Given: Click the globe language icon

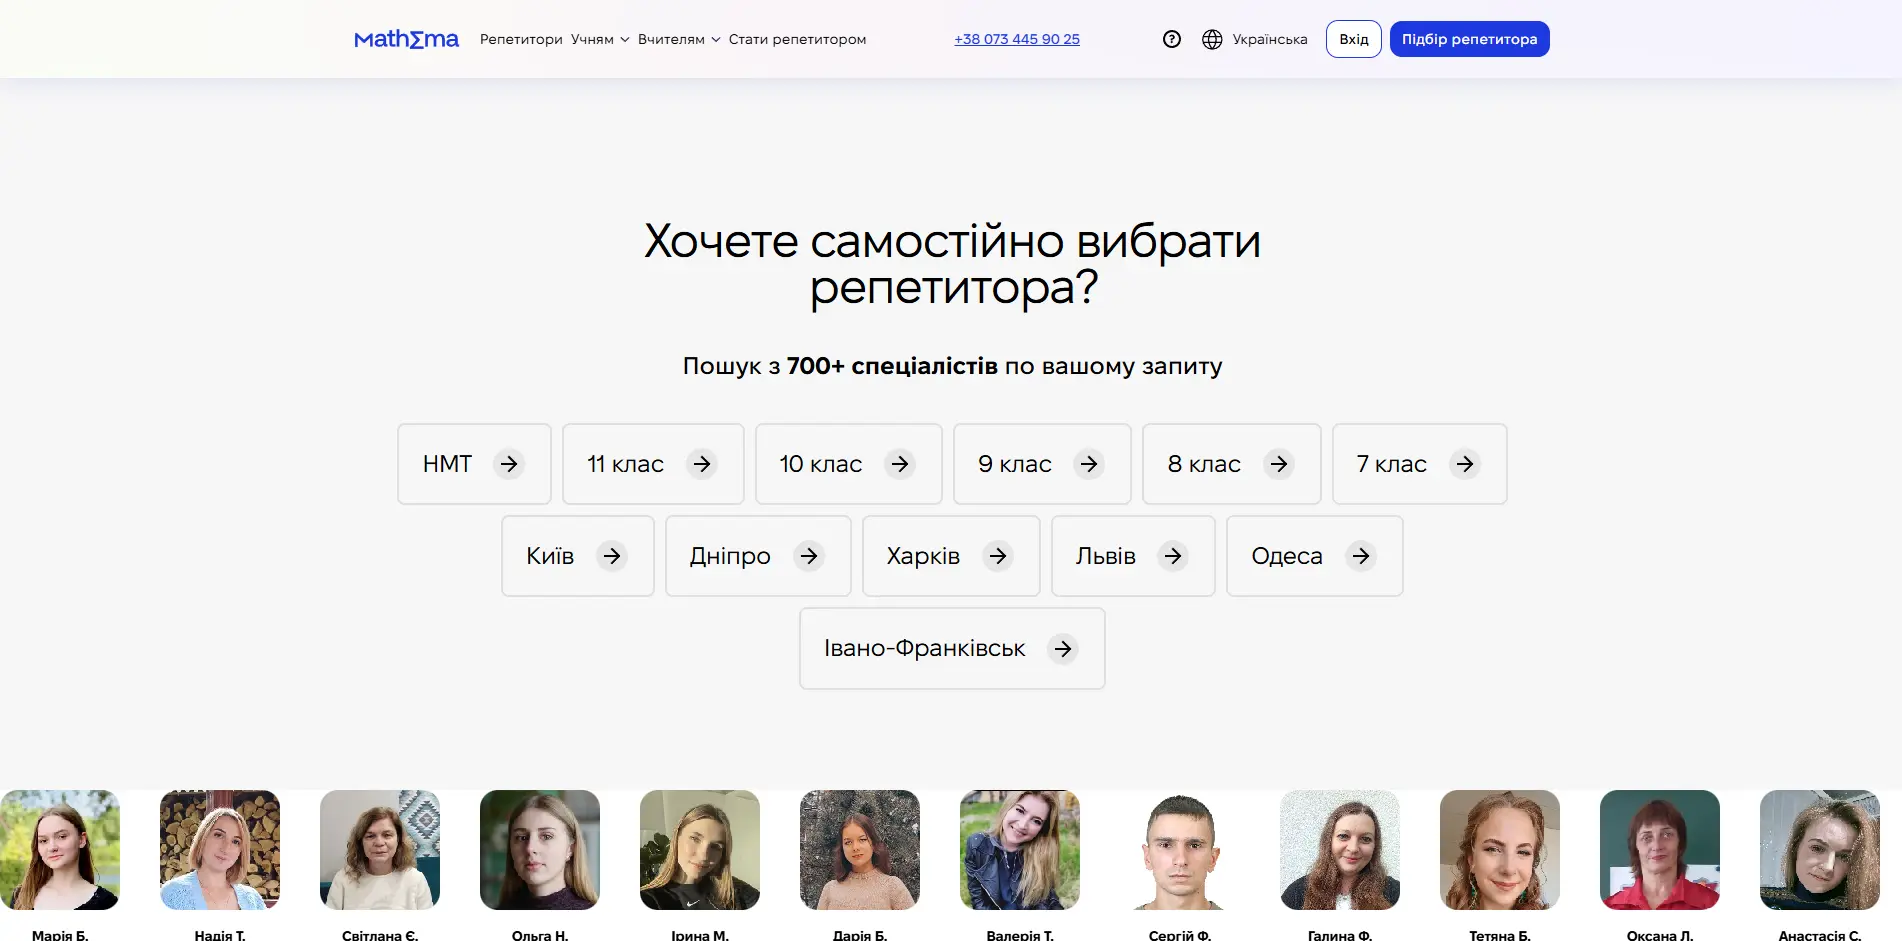Looking at the screenshot, I should pos(1211,38).
